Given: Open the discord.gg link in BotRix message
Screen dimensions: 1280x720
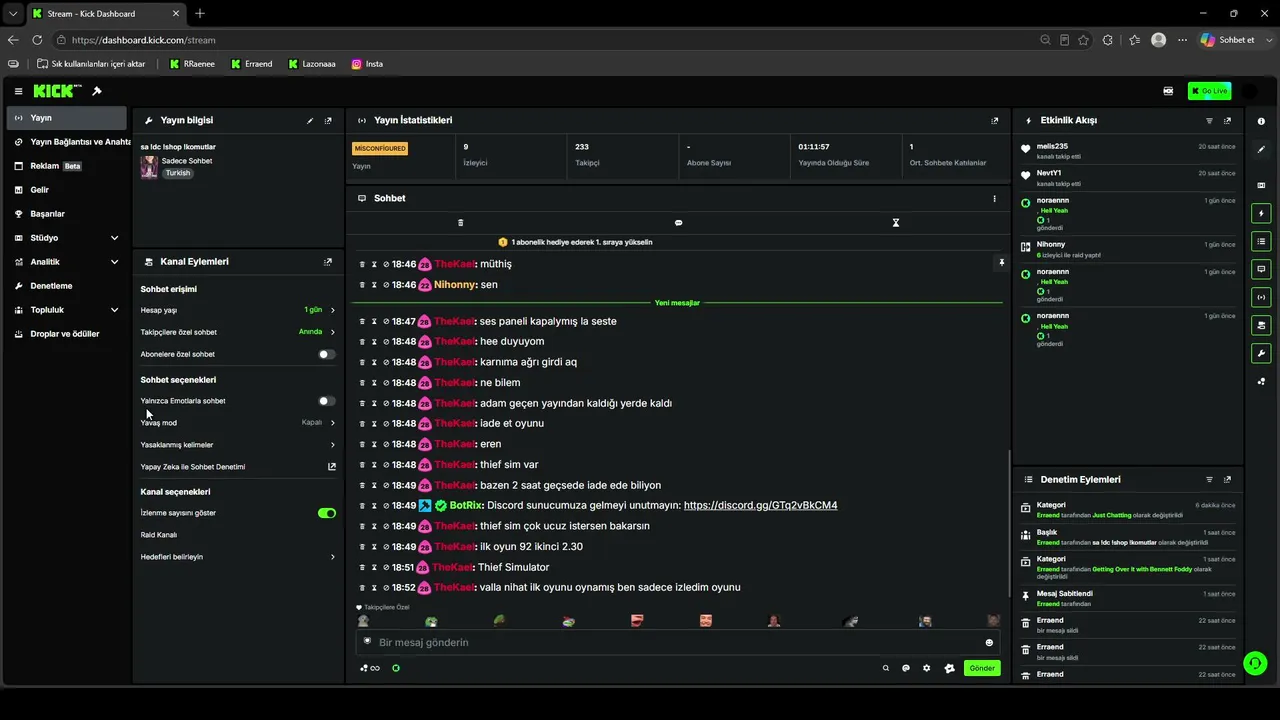Looking at the screenshot, I should click(760, 506).
